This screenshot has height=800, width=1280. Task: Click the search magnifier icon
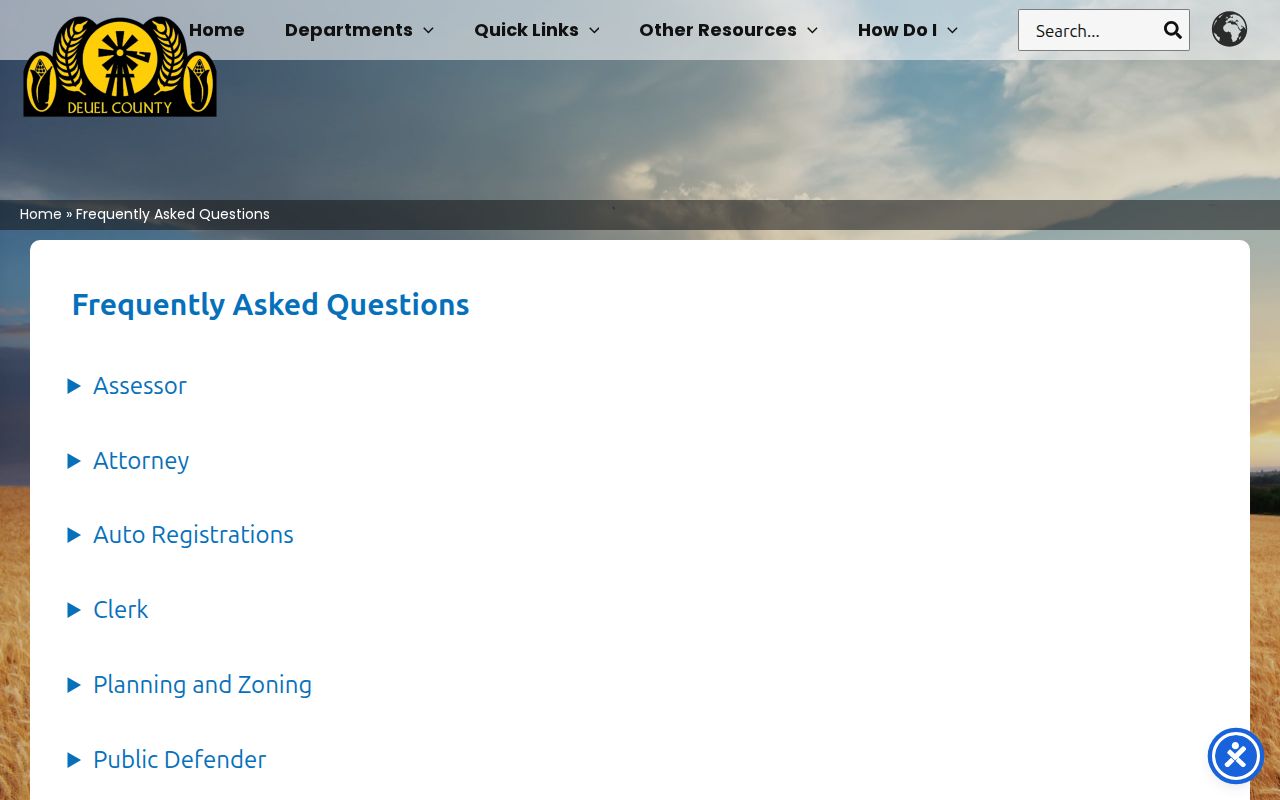1172,30
